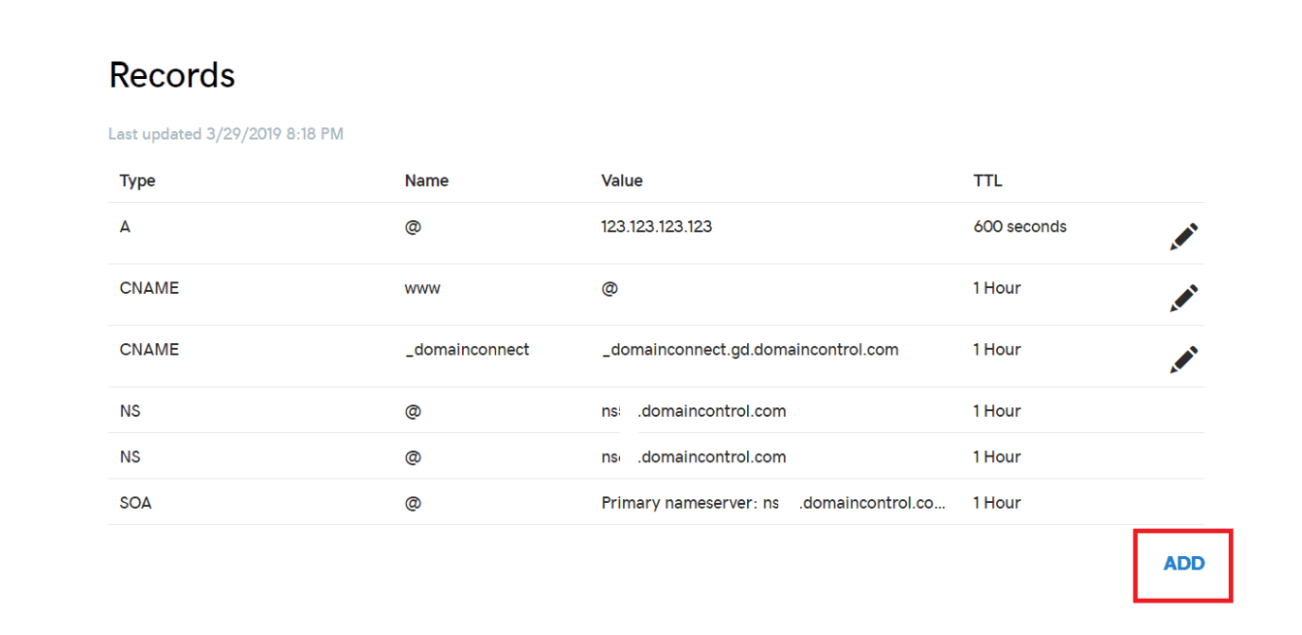The image size is (1302, 635).
Task: Select the SOA record type cell
Action: pyautogui.click(x=136, y=503)
